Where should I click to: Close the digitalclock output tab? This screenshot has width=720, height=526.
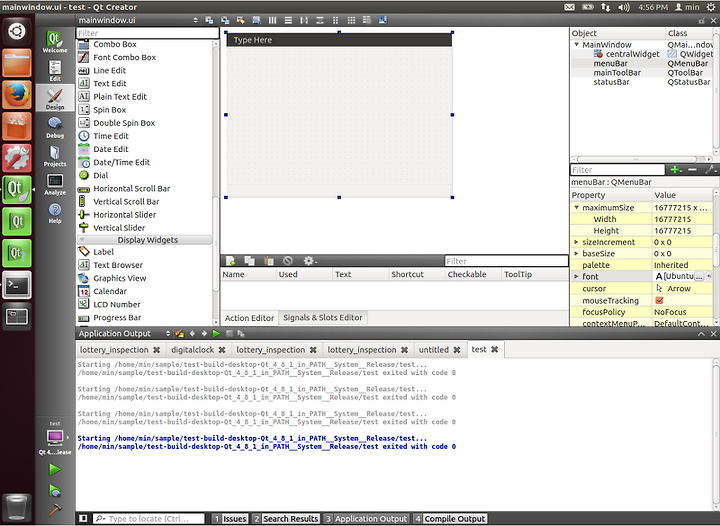pos(222,350)
